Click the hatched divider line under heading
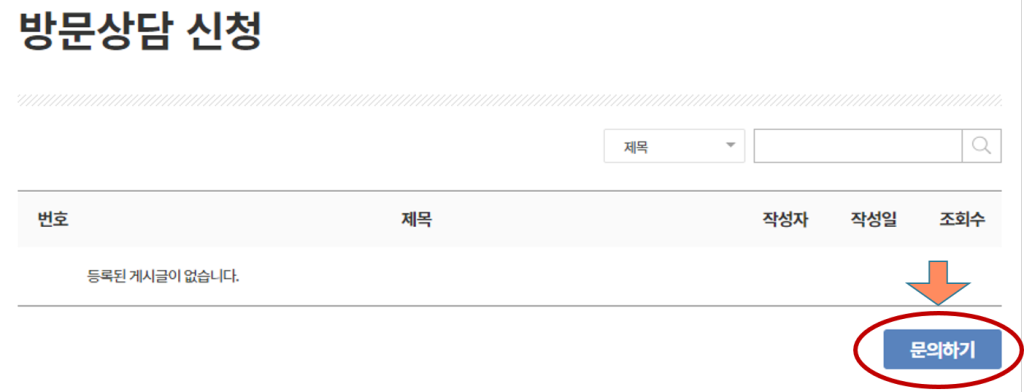The height and width of the screenshot is (392, 1024). [509, 100]
